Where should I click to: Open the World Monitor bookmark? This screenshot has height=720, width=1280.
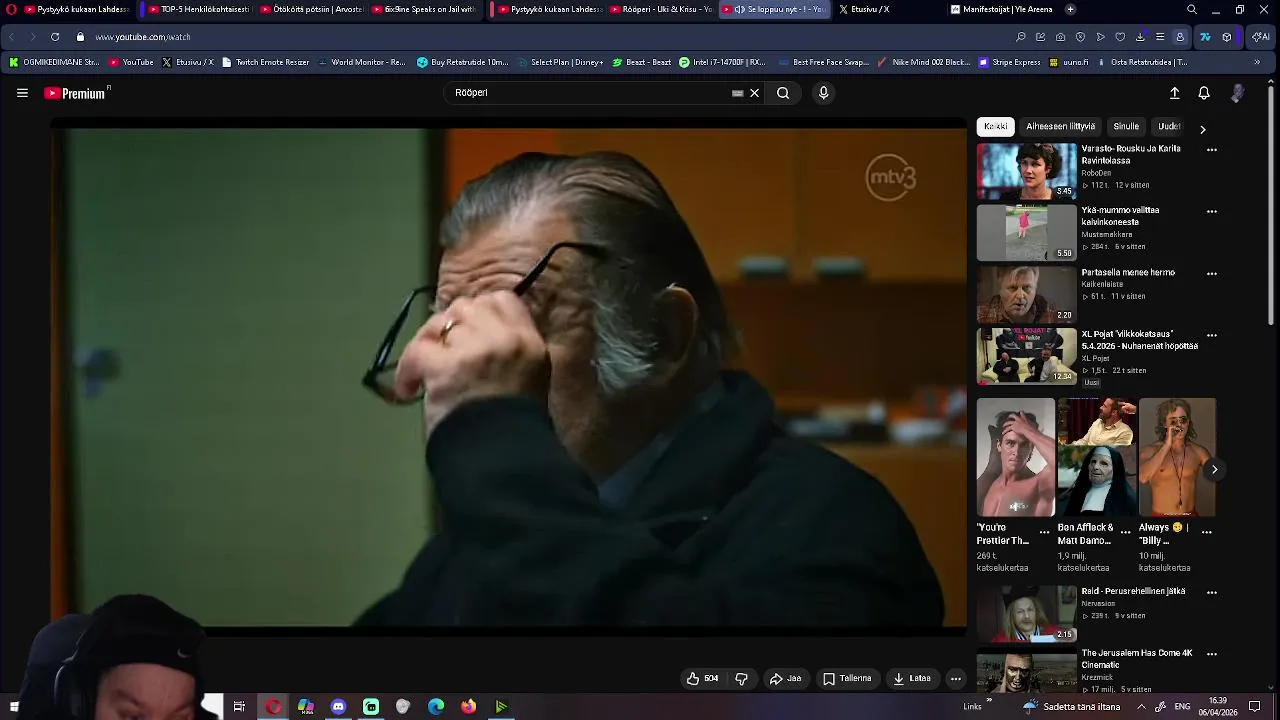point(362,62)
